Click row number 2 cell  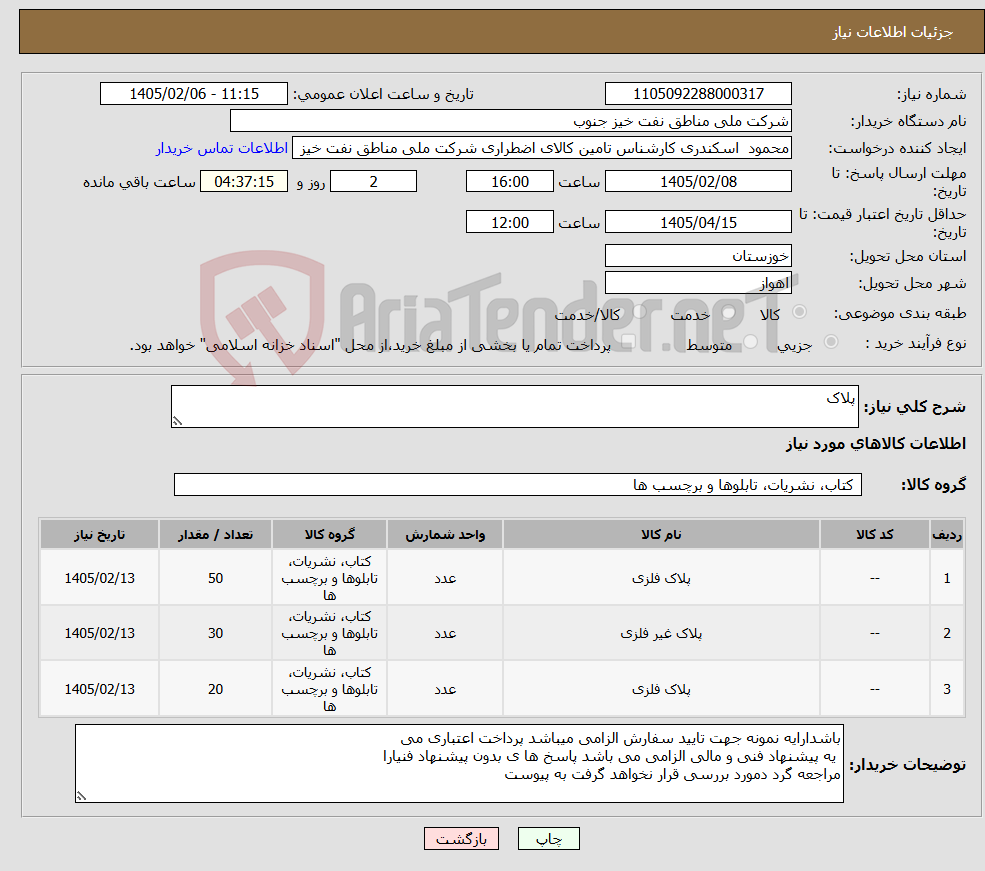[x=947, y=634]
